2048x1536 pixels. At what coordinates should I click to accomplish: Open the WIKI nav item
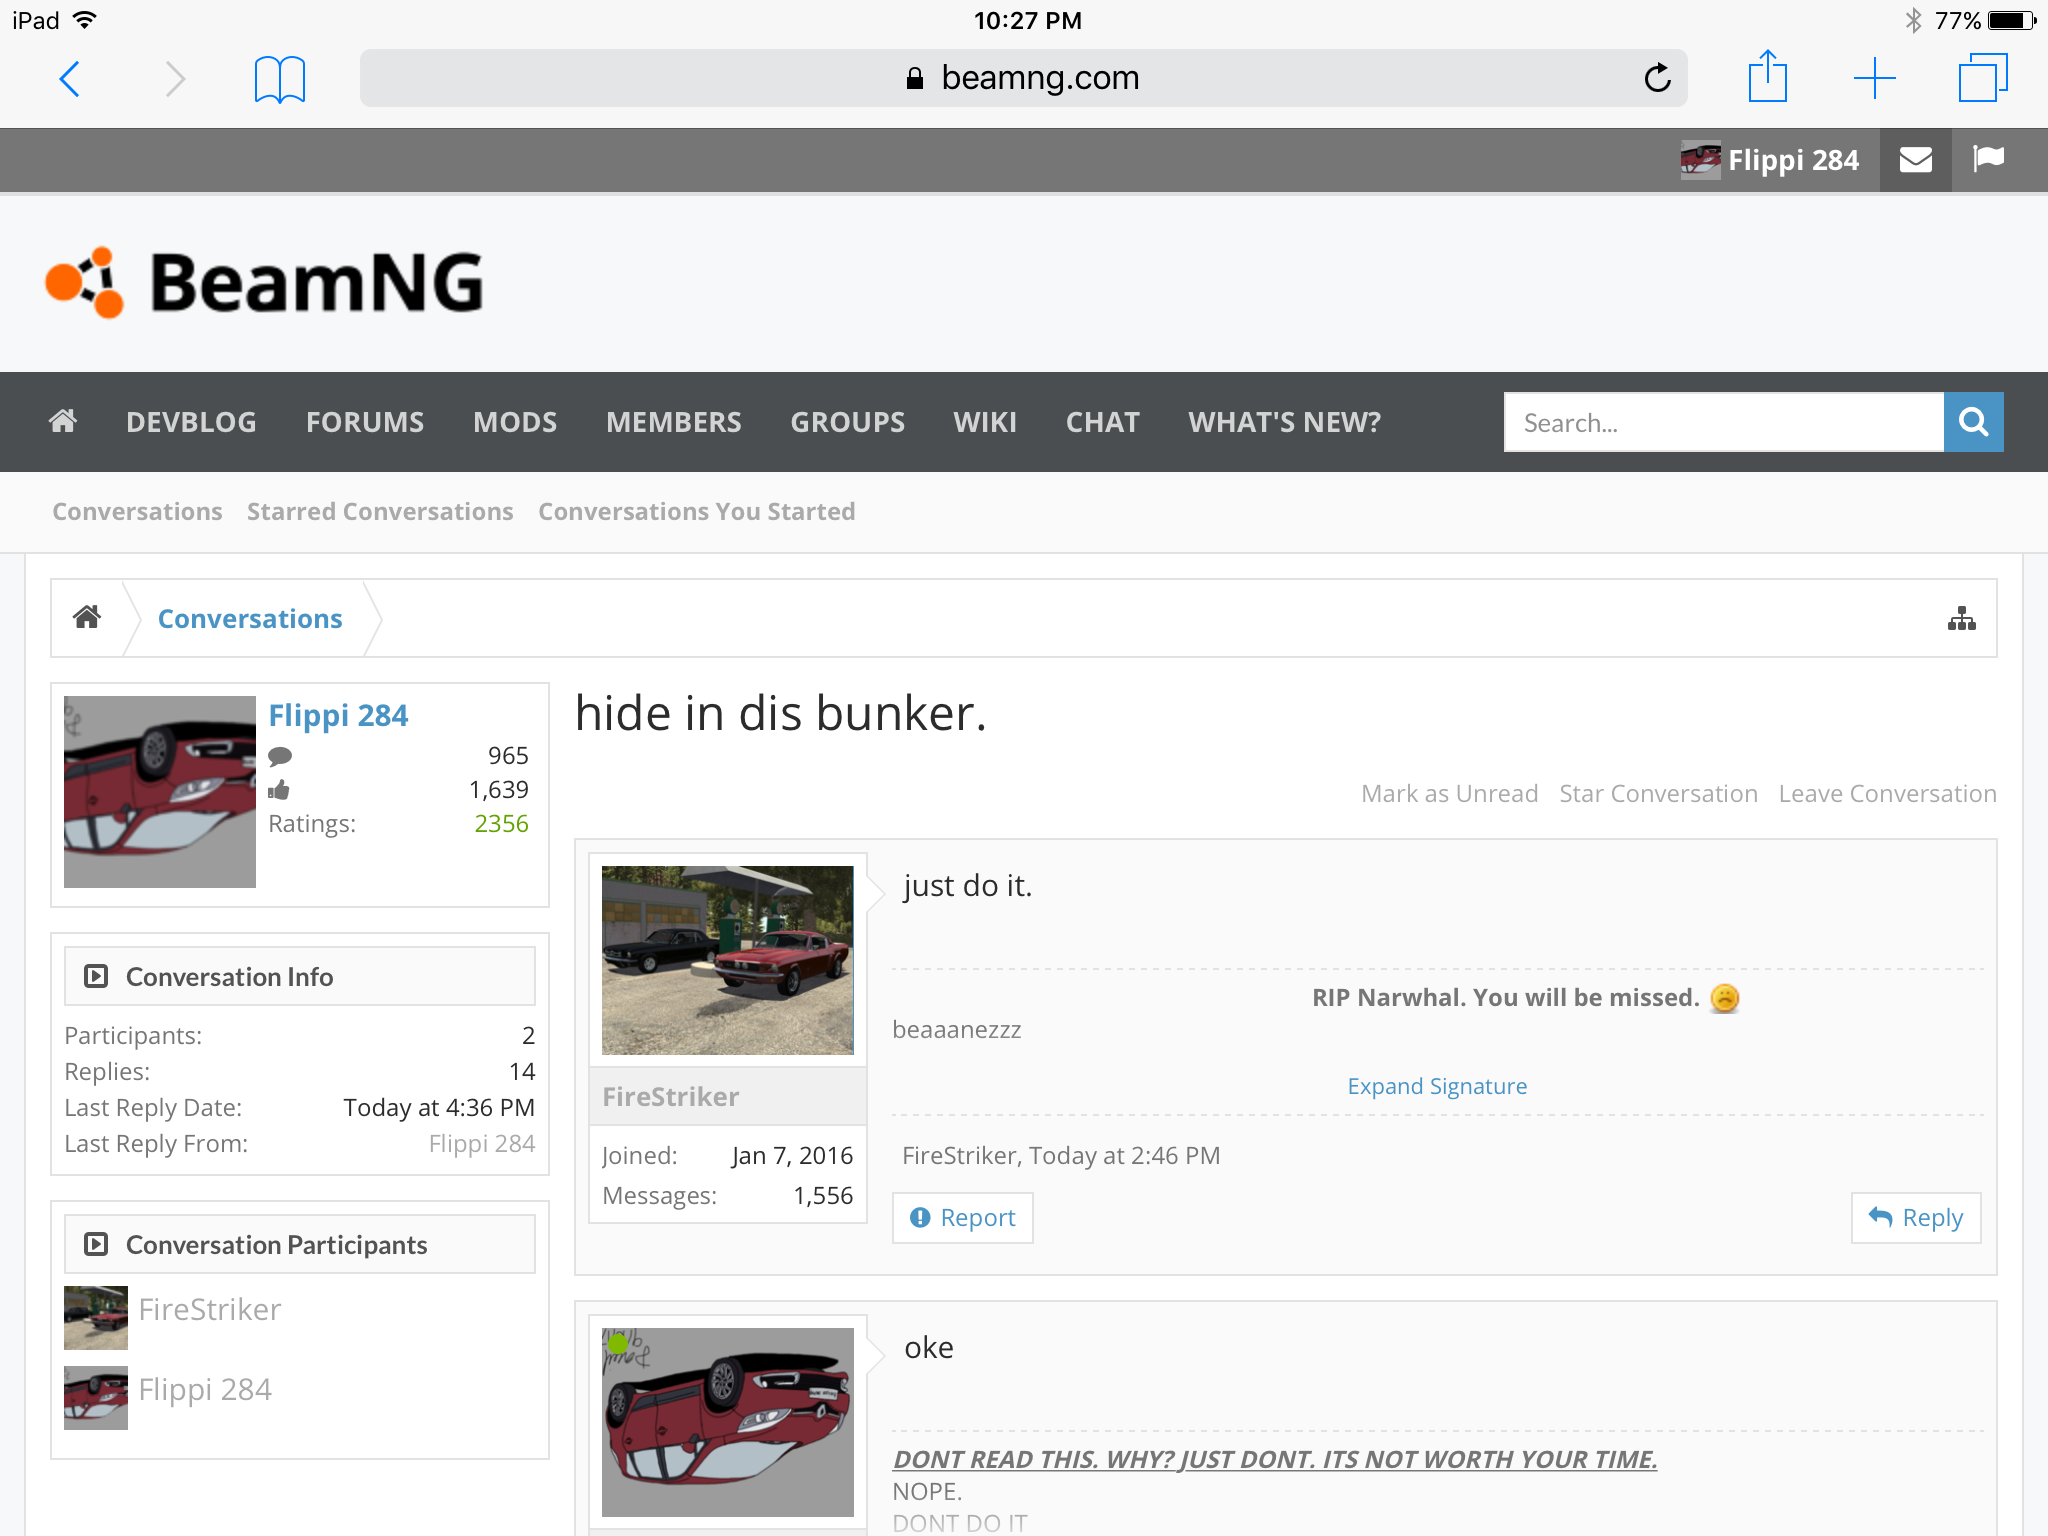pos(985,422)
